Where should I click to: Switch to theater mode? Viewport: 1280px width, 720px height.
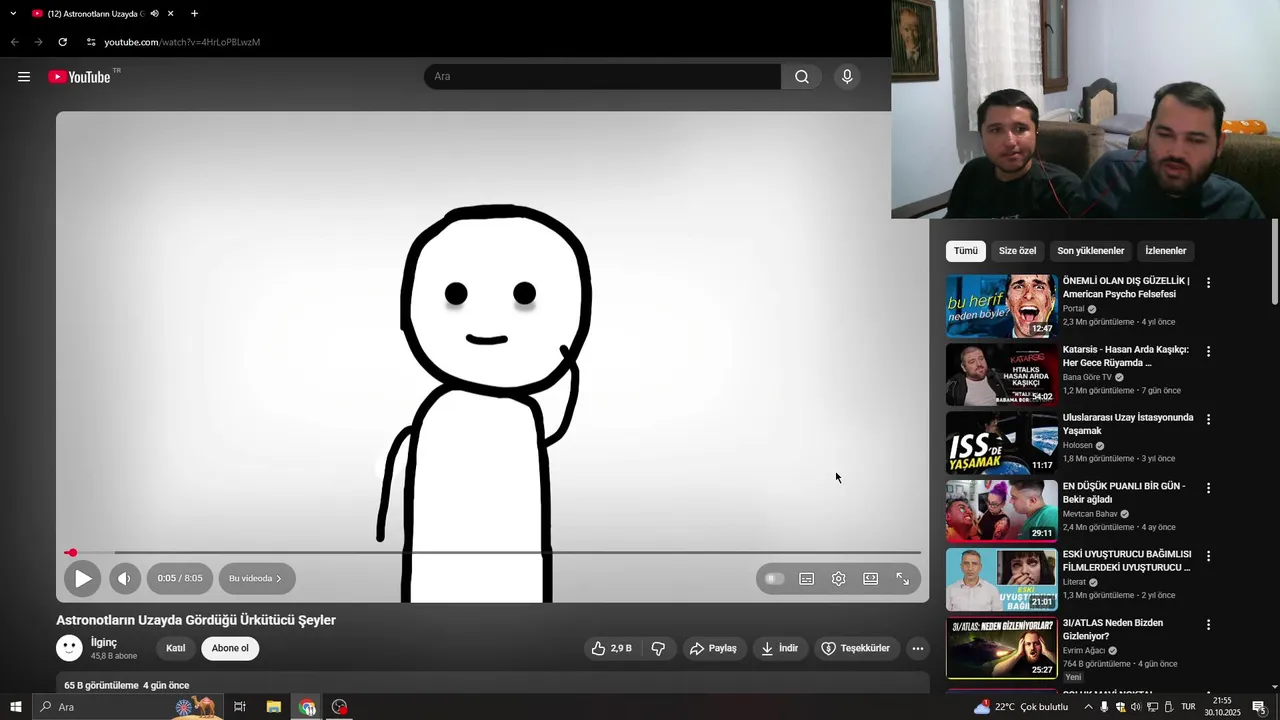pyautogui.click(x=871, y=578)
